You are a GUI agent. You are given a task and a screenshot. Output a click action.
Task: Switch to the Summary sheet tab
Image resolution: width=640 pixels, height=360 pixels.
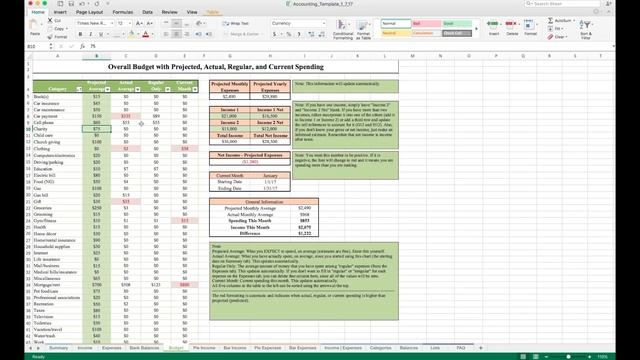pyautogui.click(x=58, y=348)
